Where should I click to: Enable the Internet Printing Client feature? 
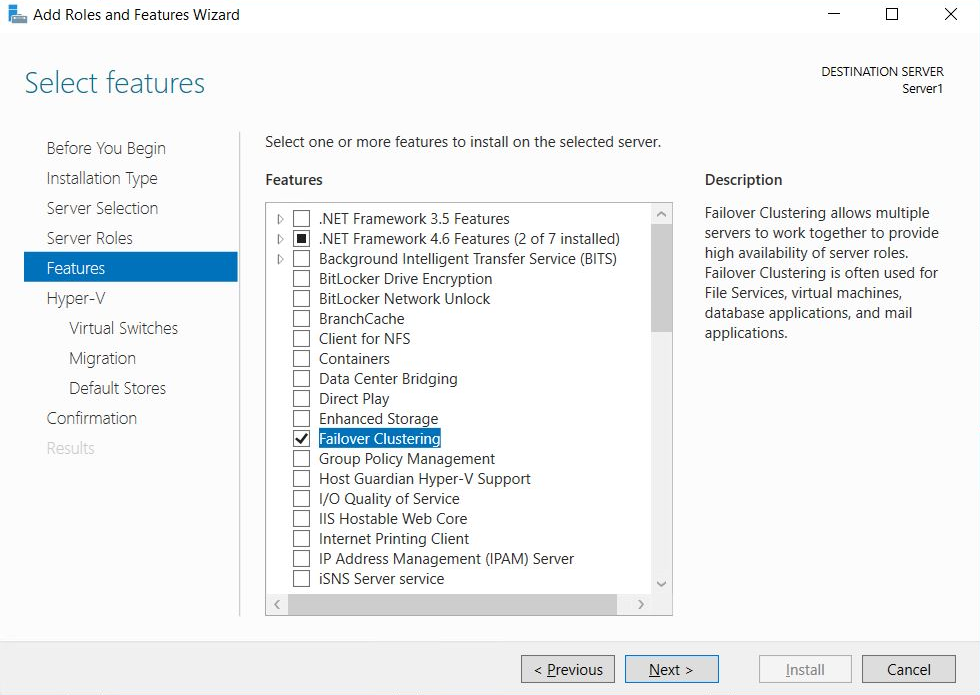click(x=301, y=538)
